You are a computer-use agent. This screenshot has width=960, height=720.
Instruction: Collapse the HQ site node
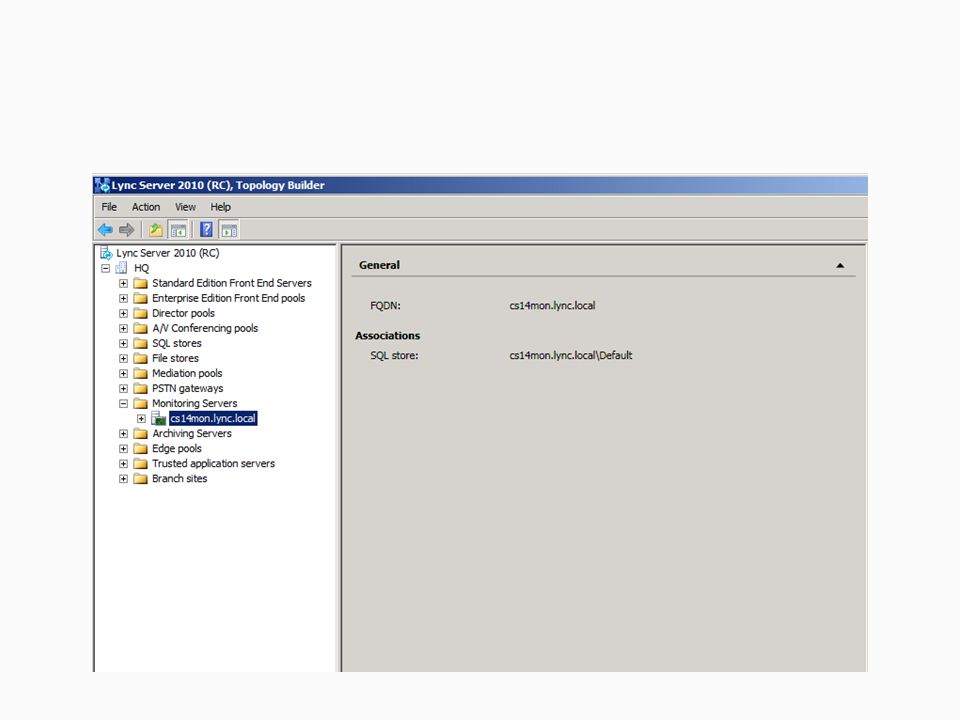pyautogui.click(x=106, y=268)
